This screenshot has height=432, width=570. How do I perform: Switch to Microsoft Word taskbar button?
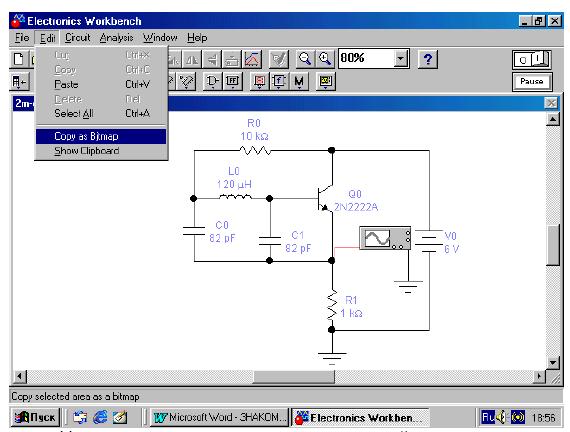click(x=219, y=417)
